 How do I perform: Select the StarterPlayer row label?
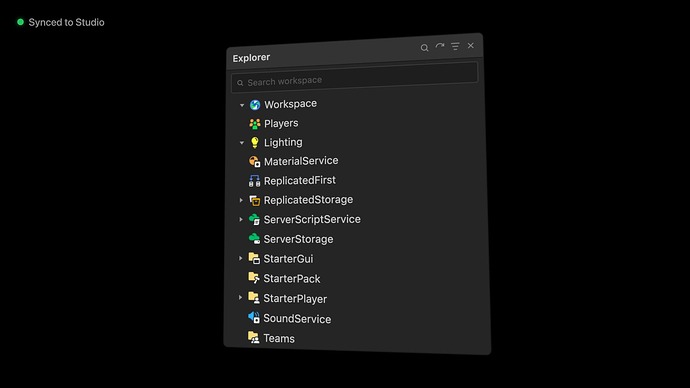[295, 299]
